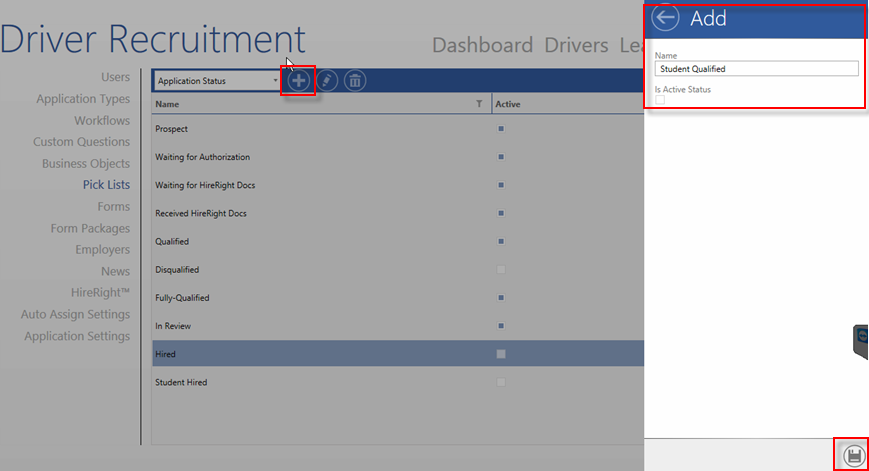Open the Name column filter icon
The height and width of the screenshot is (471, 869).
(479, 104)
